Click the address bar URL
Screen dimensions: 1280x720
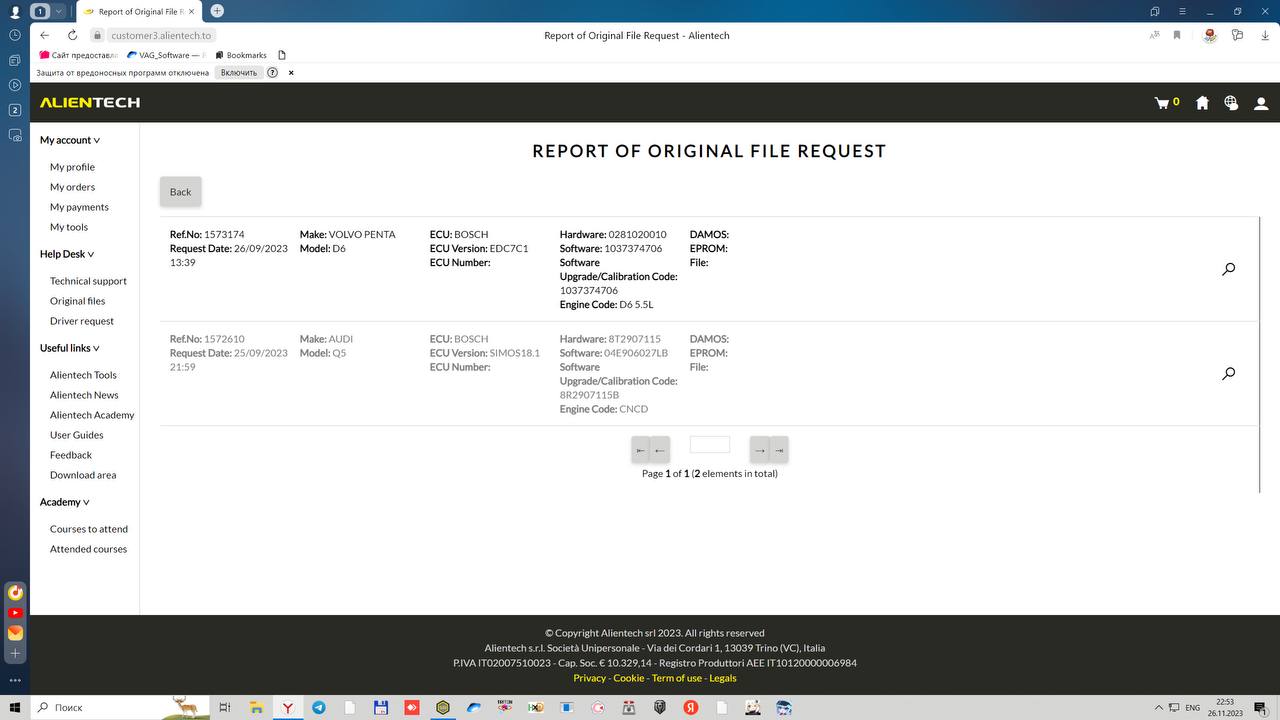tap(161, 35)
